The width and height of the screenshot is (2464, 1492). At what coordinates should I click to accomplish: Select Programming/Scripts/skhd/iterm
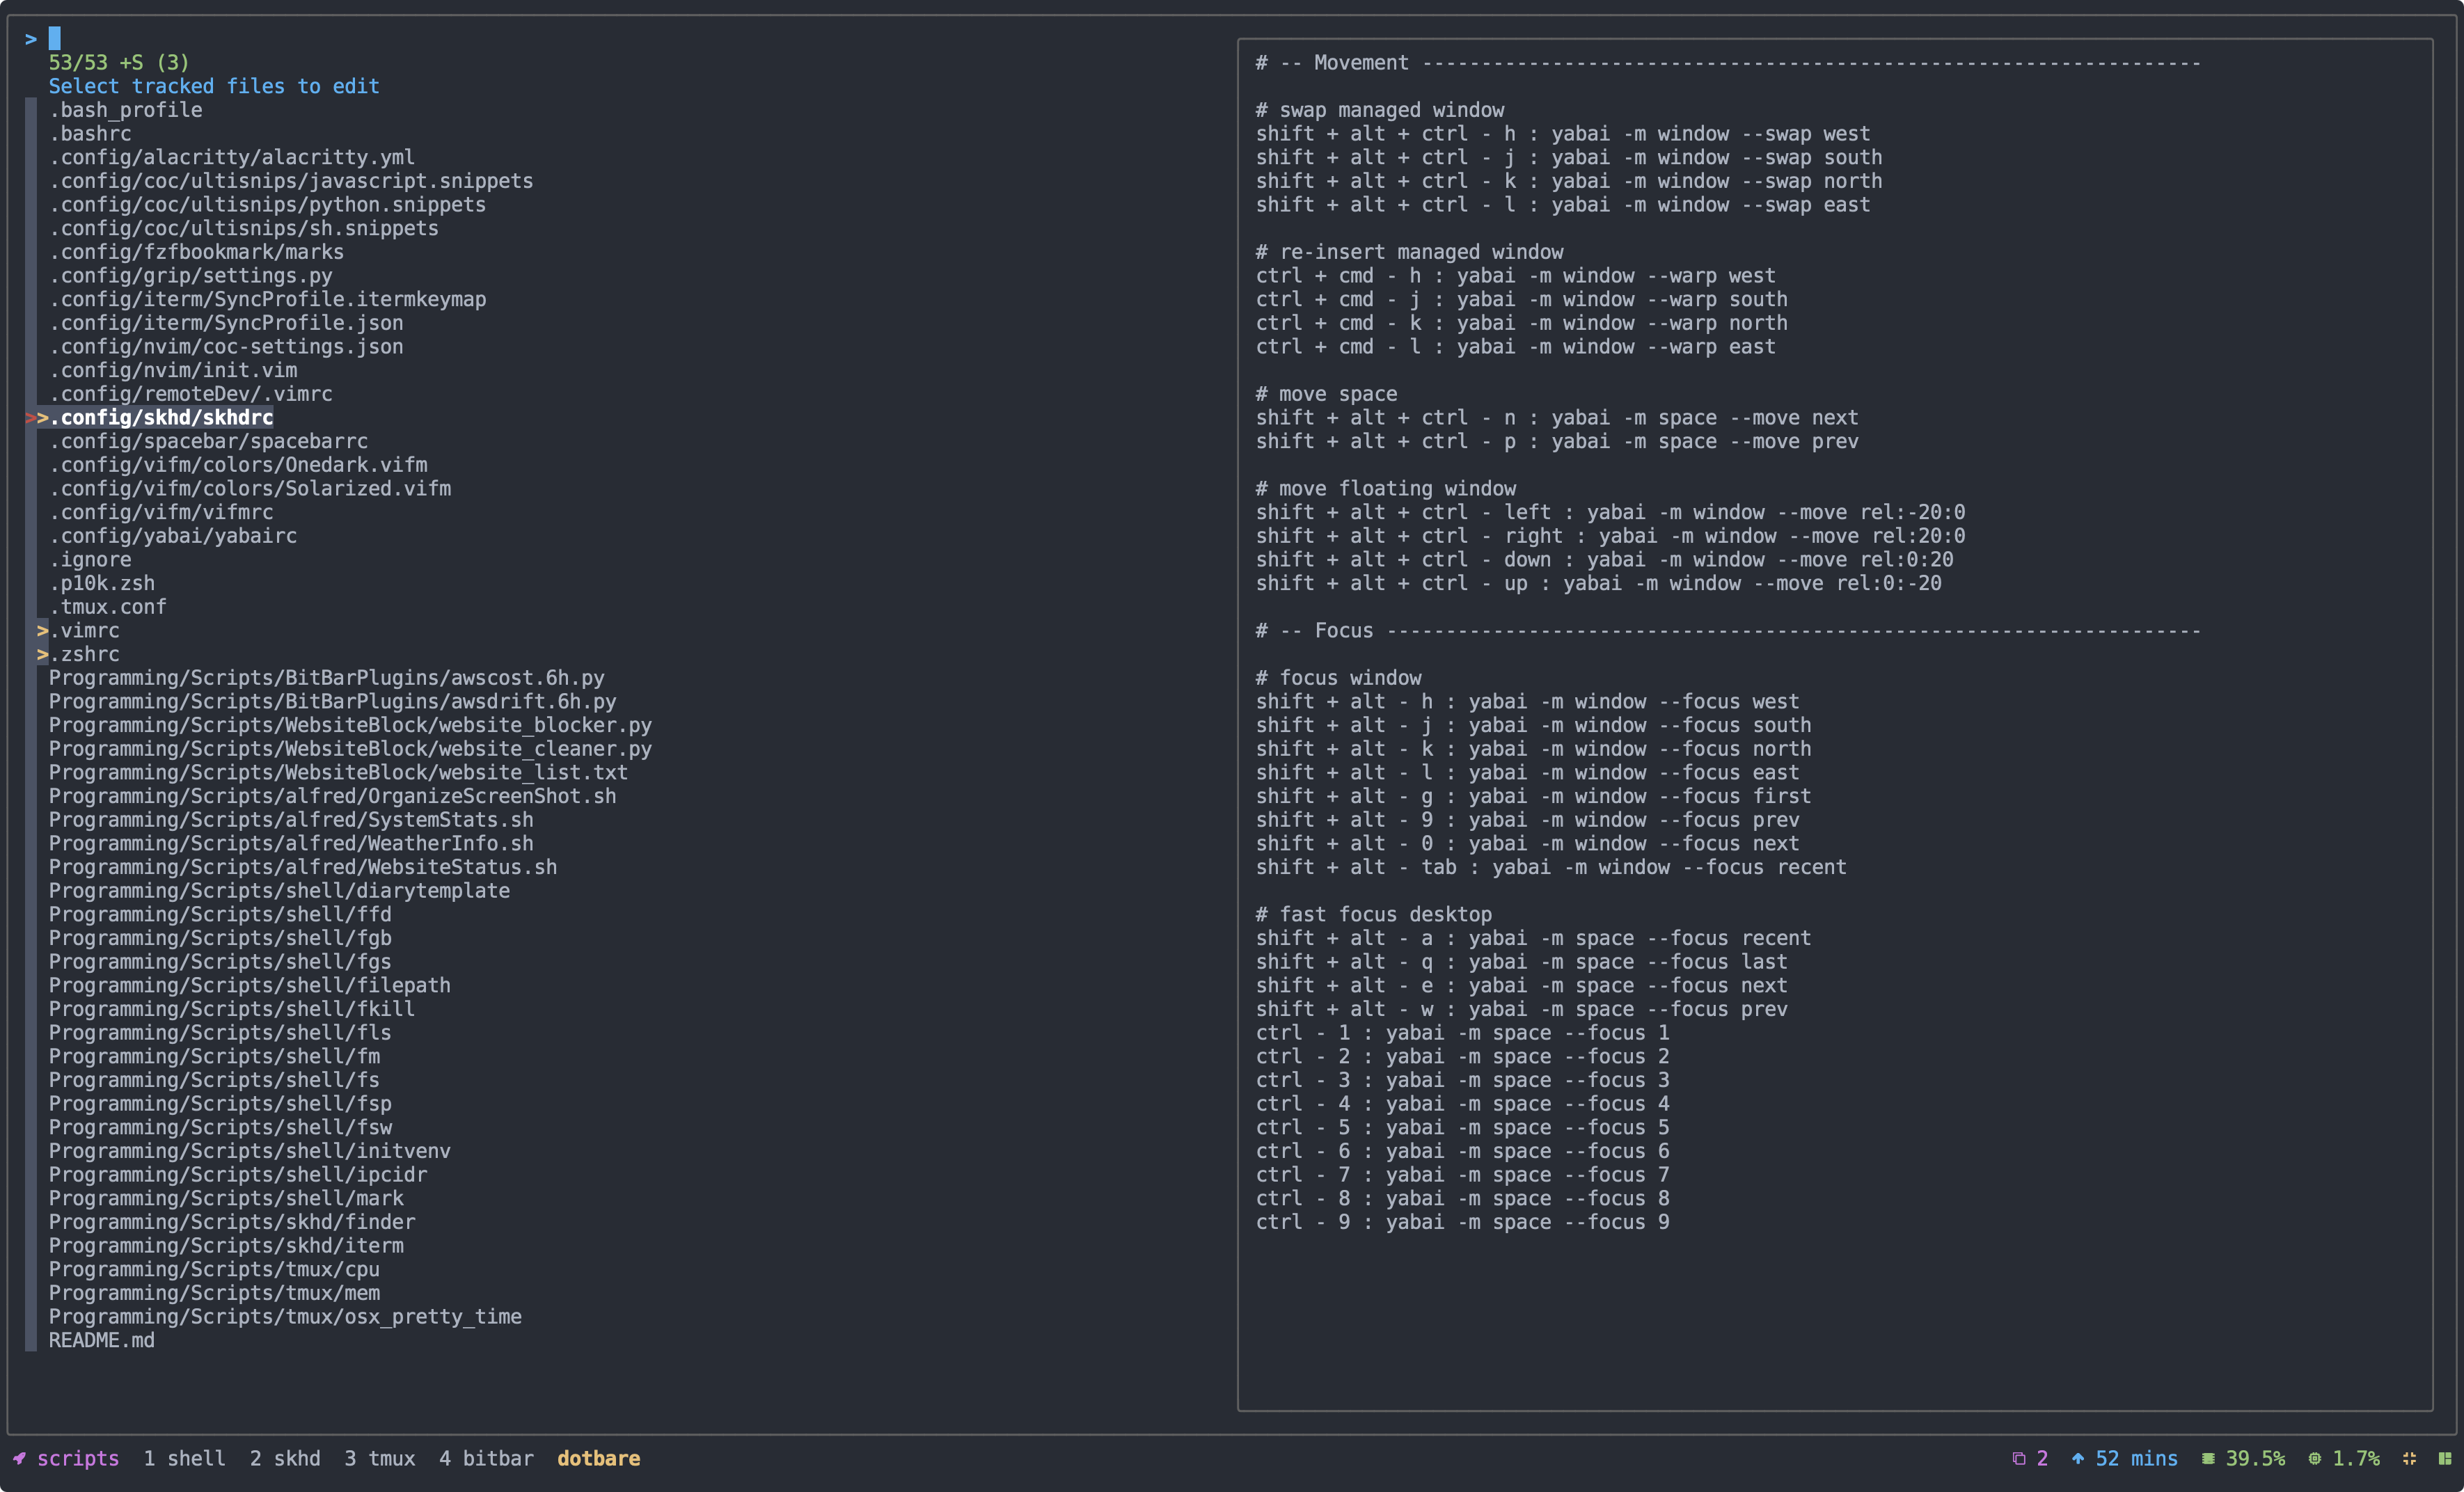click(226, 1246)
